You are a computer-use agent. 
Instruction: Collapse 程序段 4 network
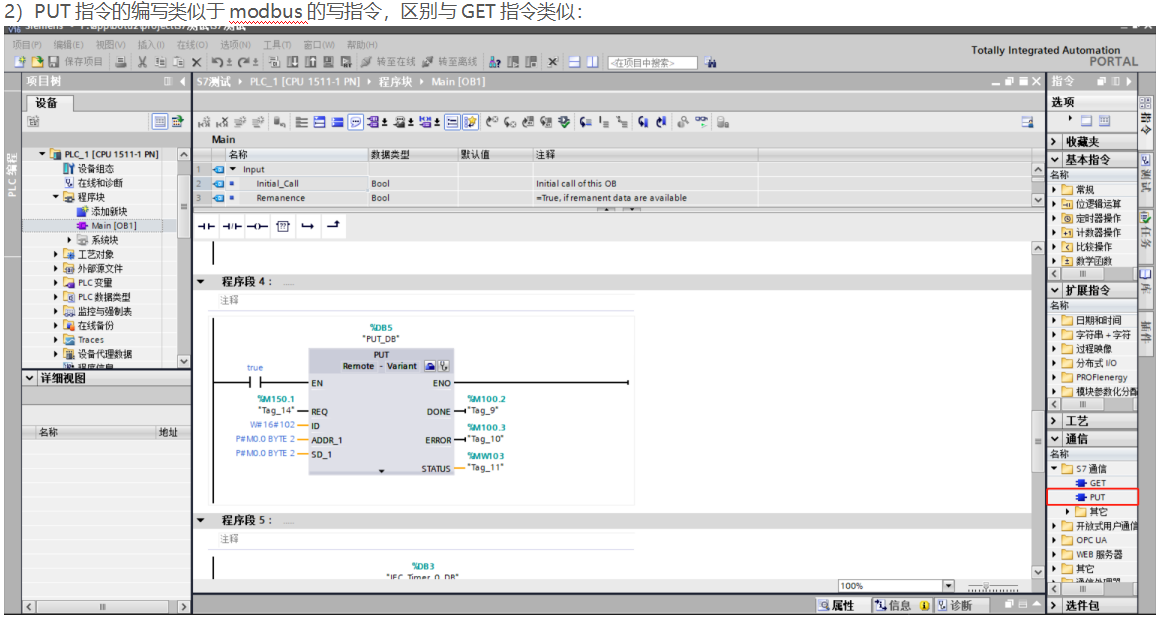click(x=200, y=282)
